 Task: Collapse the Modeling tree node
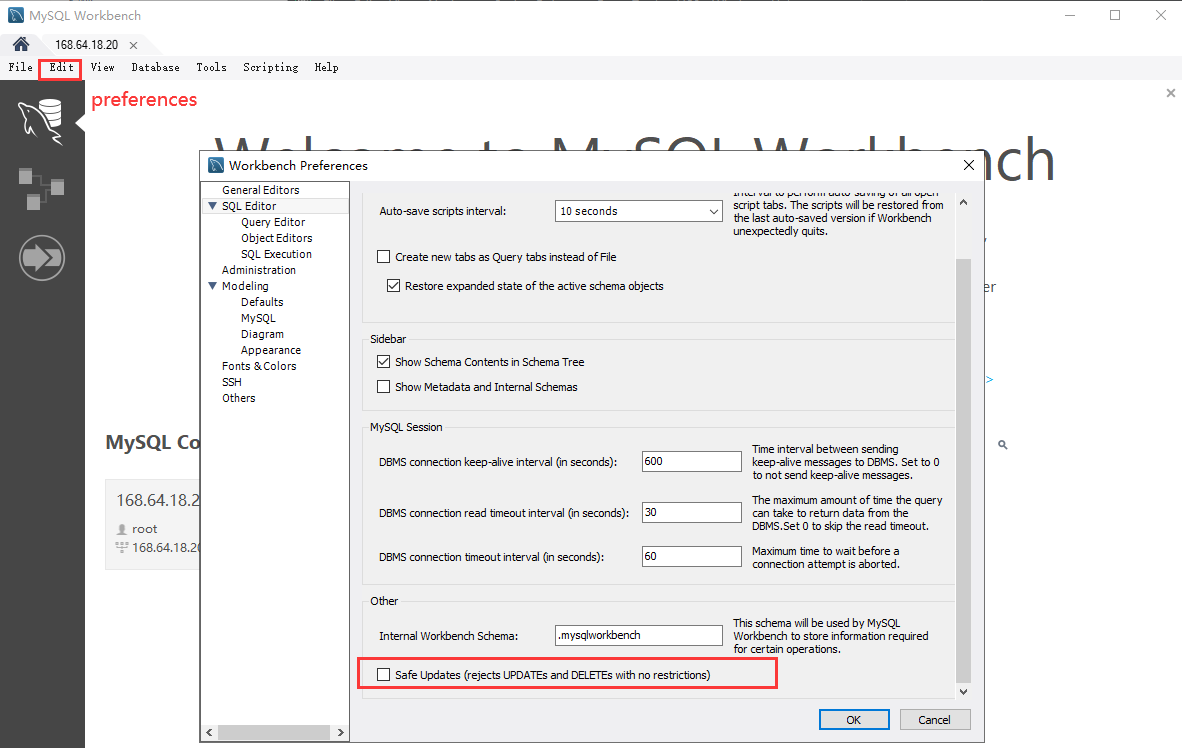coord(213,286)
